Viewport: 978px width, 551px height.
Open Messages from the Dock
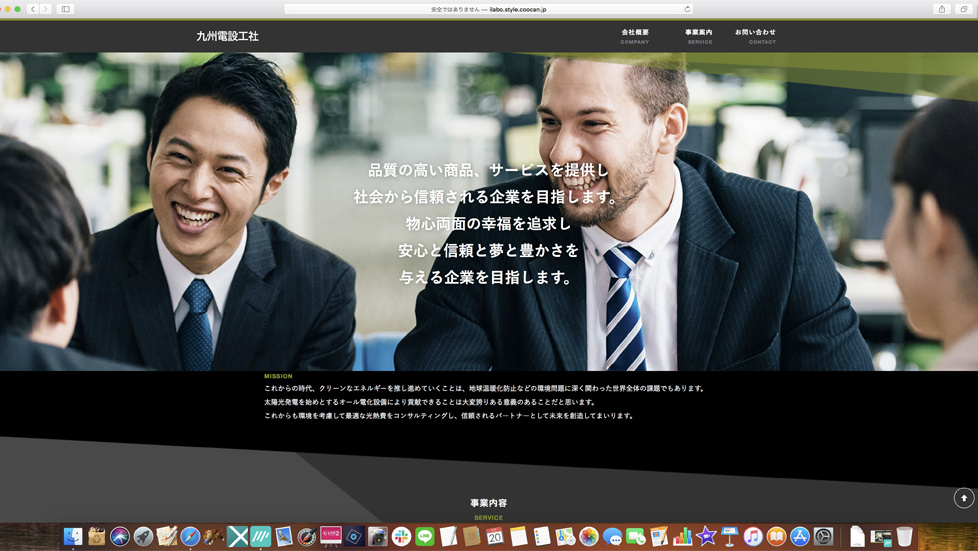coord(612,536)
